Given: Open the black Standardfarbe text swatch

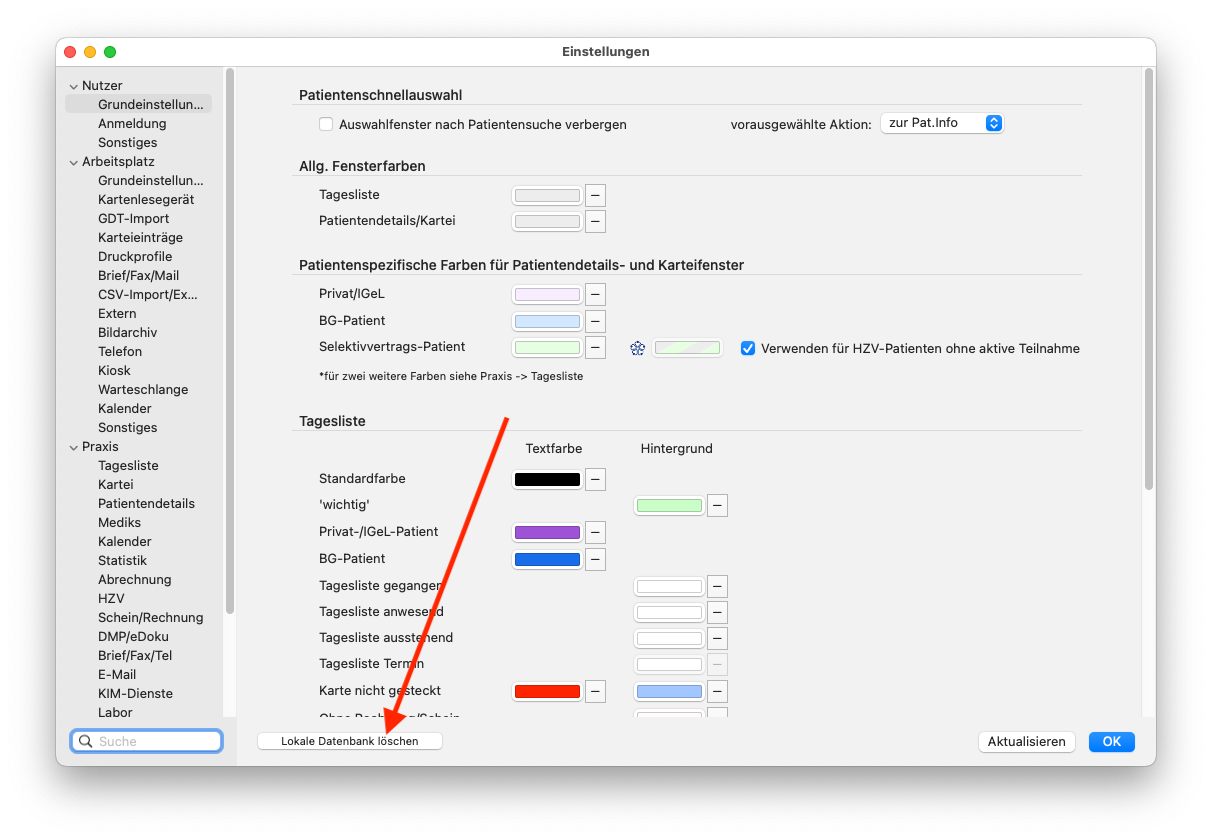Looking at the screenshot, I should tap(547, 479).
